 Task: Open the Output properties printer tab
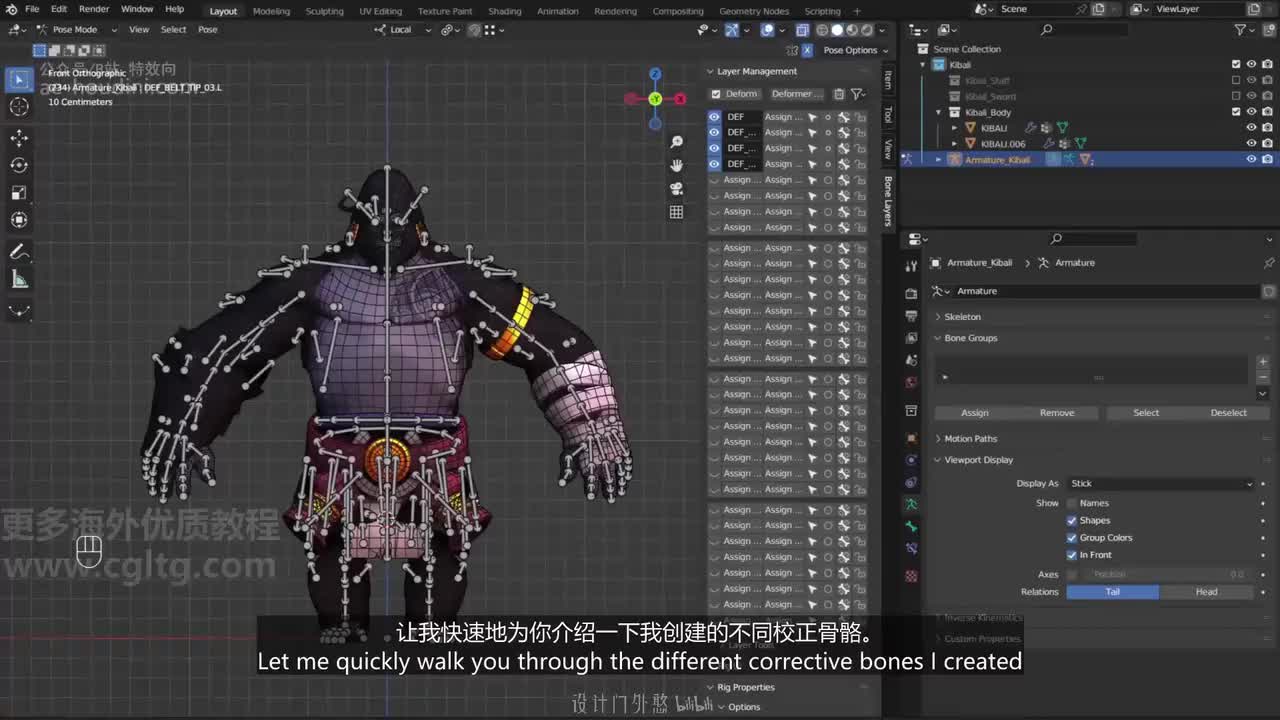click(x=911, y=316)
